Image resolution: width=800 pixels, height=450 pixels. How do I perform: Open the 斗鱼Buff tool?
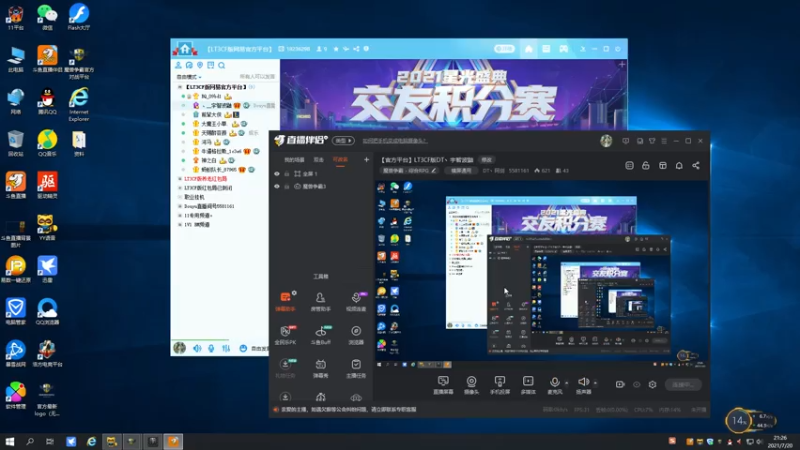(x=320, y=335)
